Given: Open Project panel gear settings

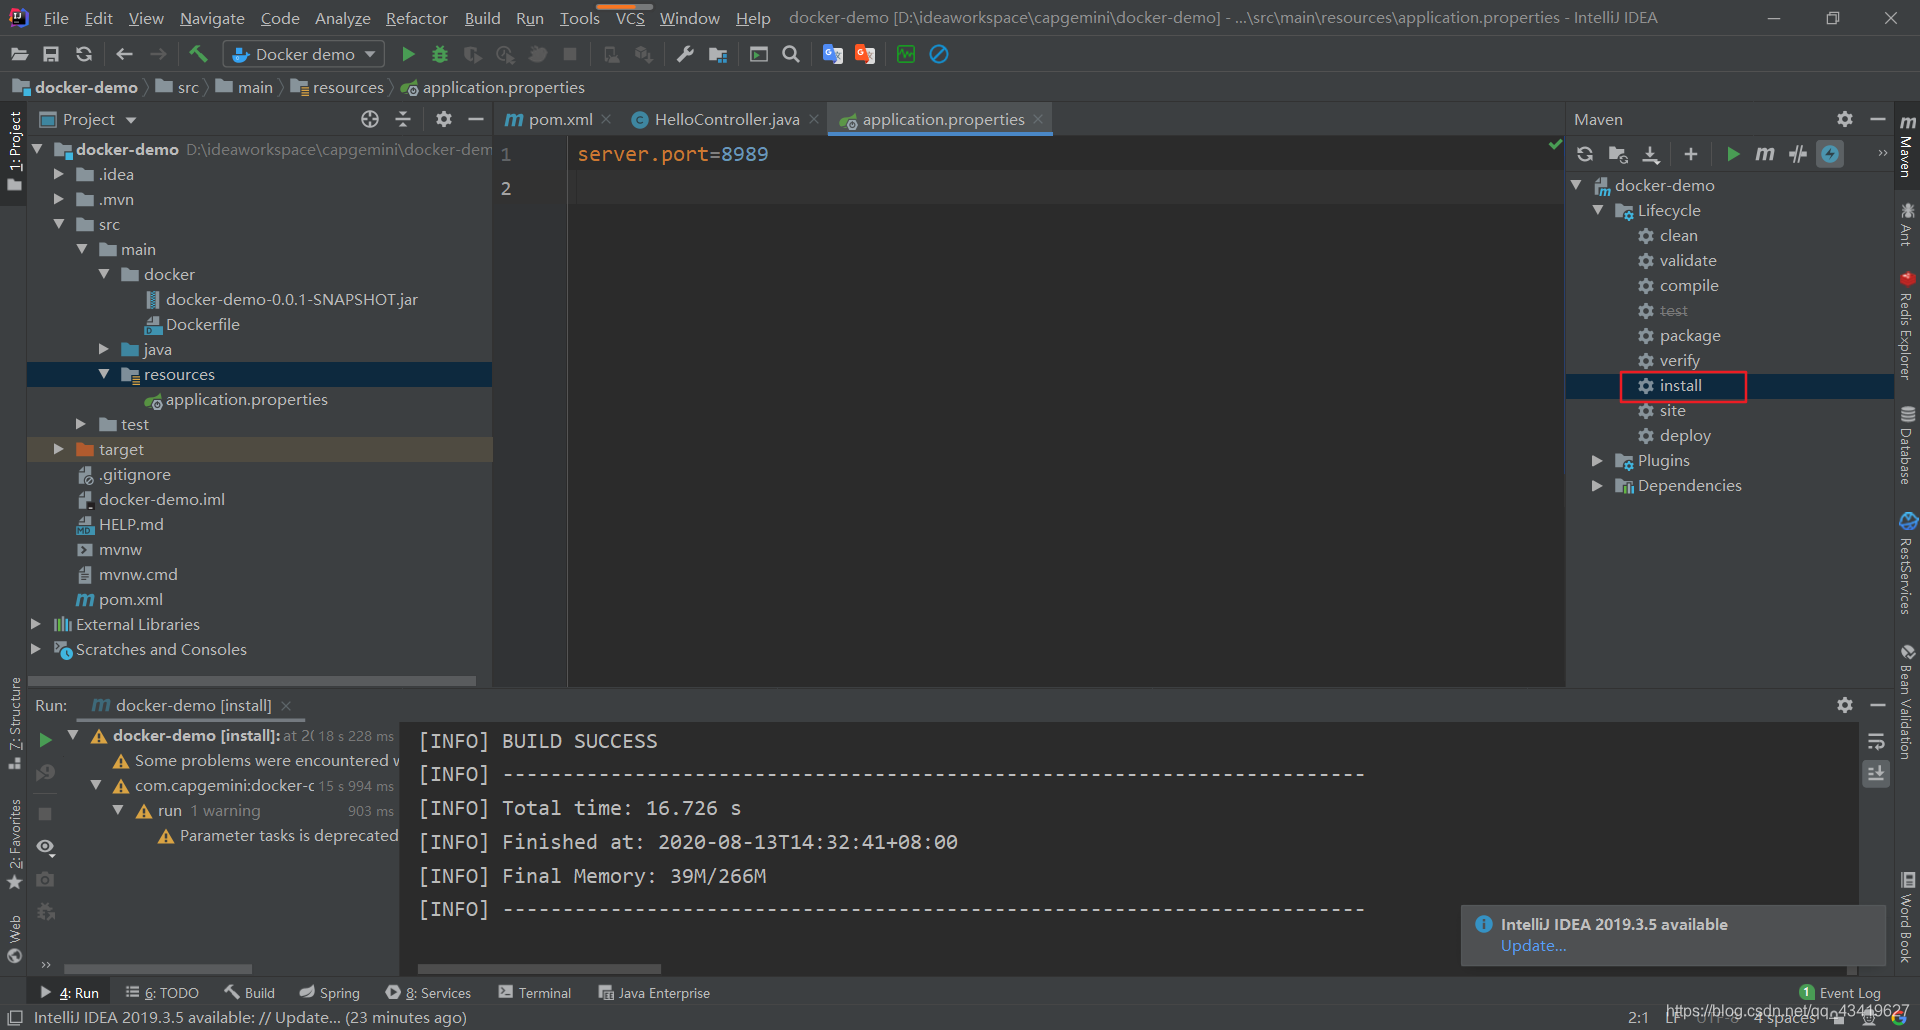Looking at the screenshot, I should tap(444, 119).
